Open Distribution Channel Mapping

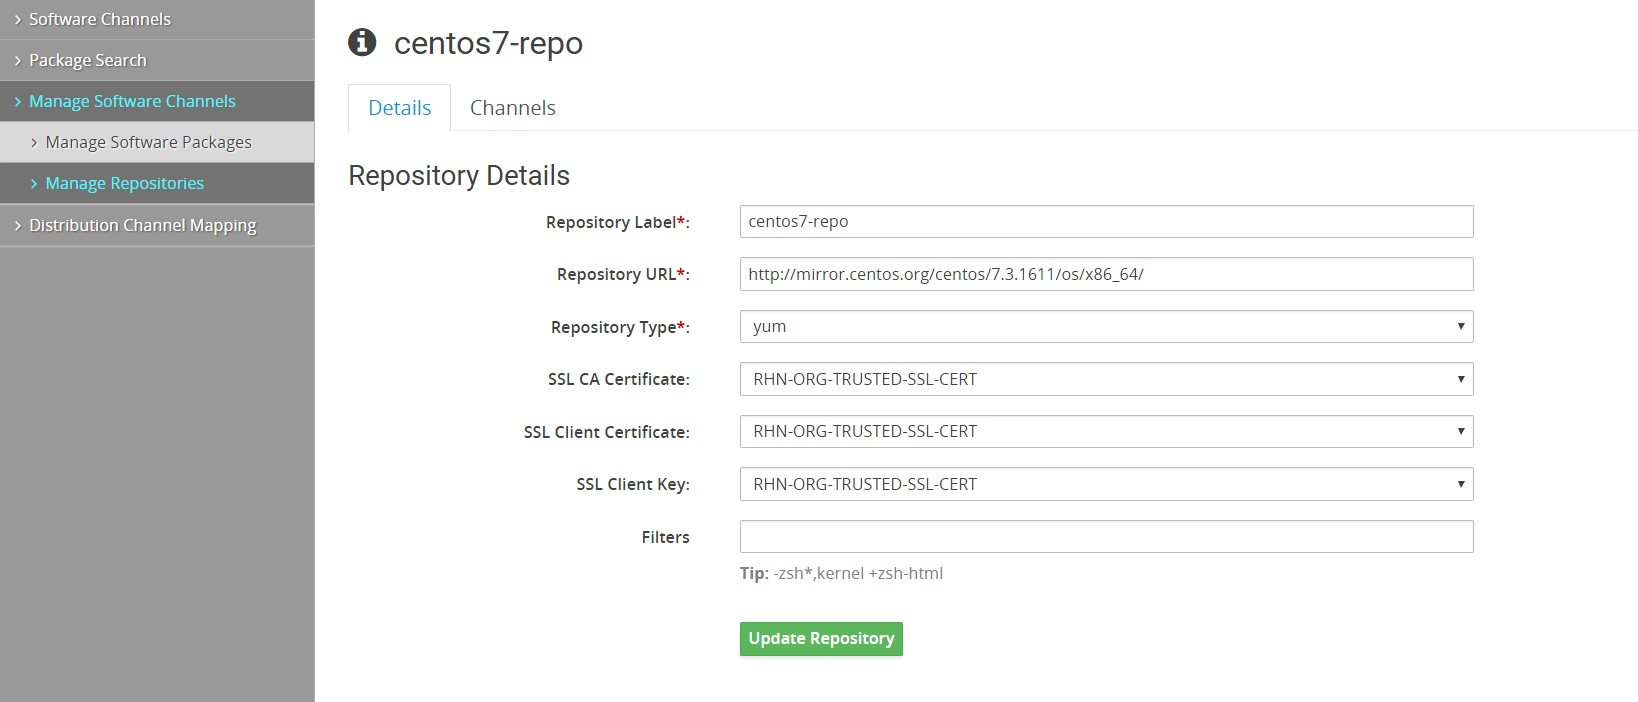[x=157, y=225]
